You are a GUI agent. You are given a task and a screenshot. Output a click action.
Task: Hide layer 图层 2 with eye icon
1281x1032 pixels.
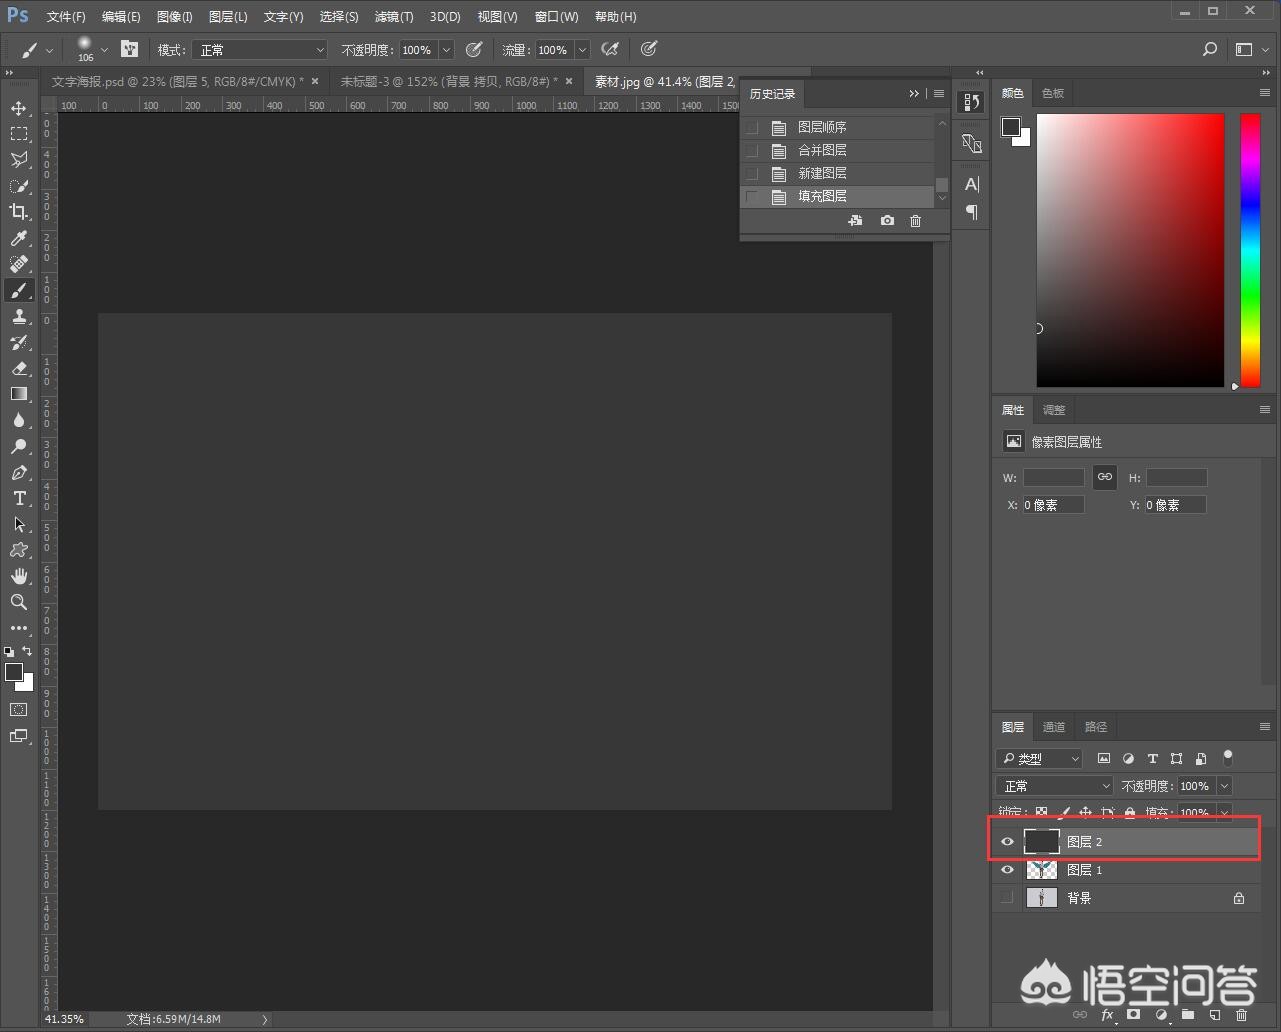click(x=1007, y=842)
